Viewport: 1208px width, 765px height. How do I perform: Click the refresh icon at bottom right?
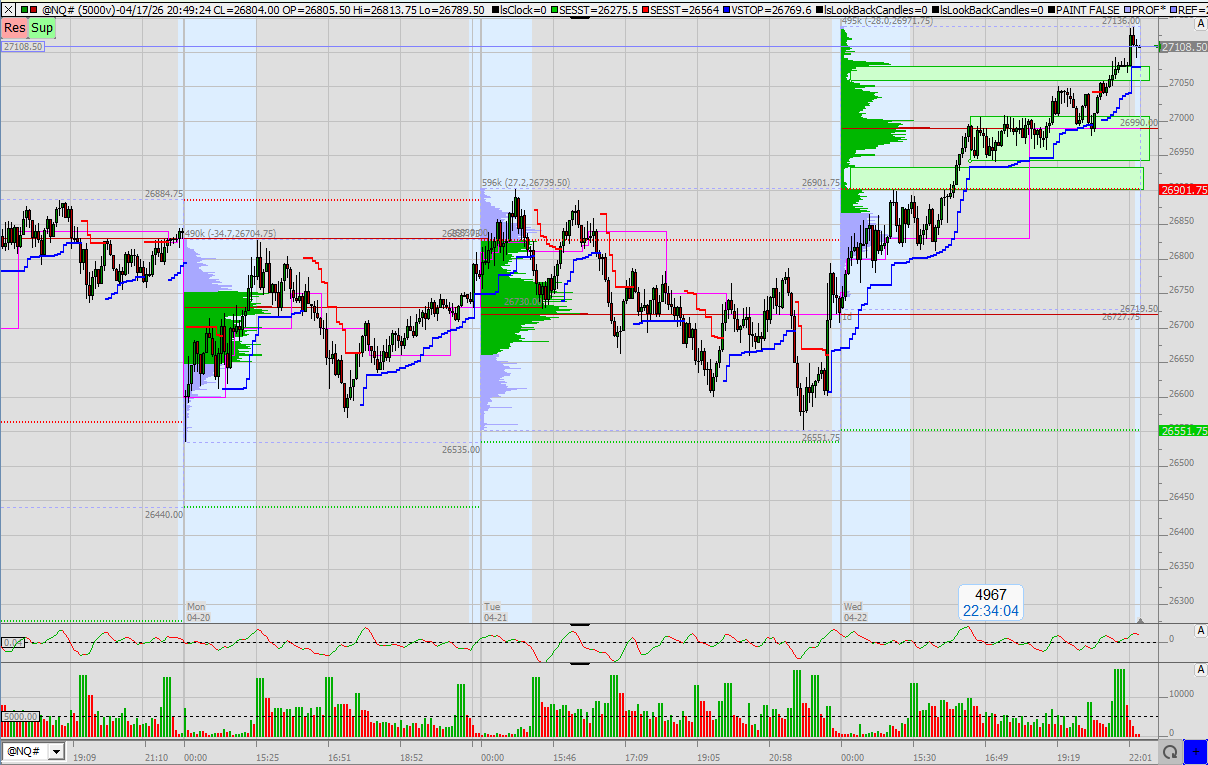click(x=1167, y=751)
